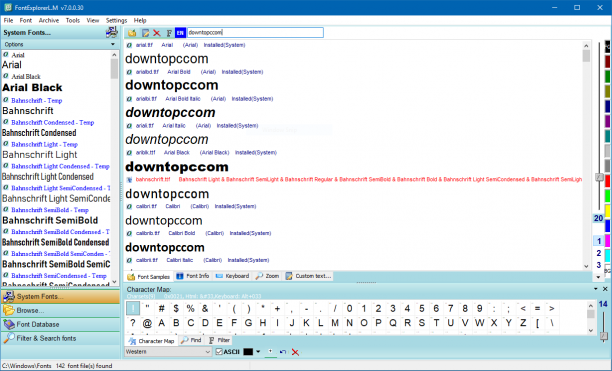Switch to the Font Info tab

(193, 276)
